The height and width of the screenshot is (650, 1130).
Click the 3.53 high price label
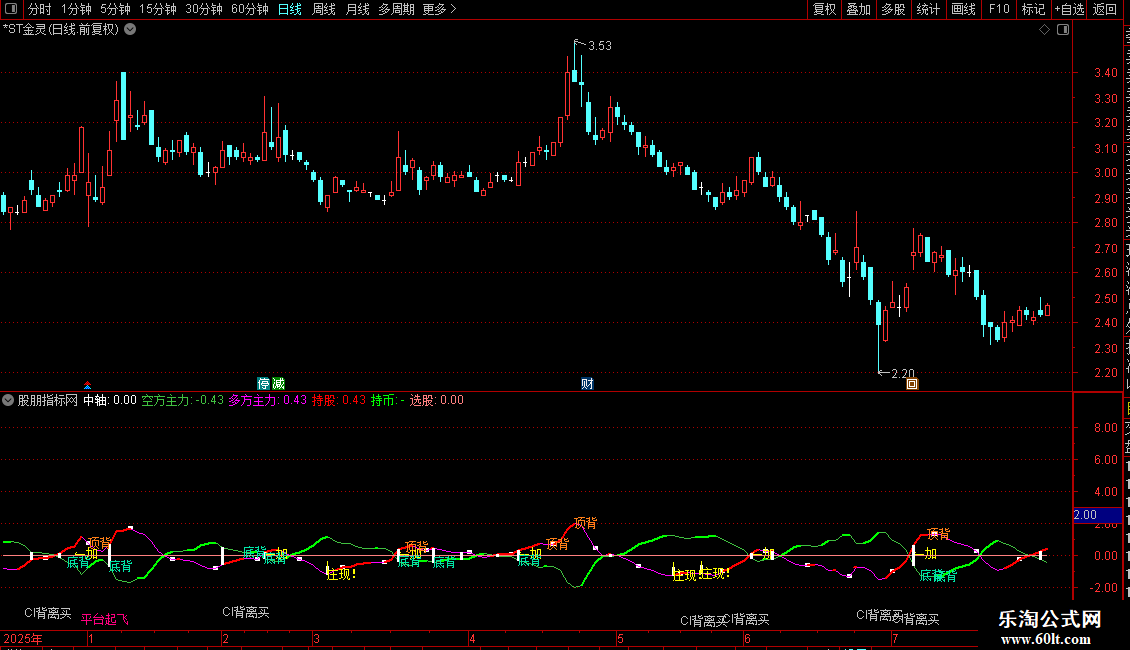click(x=600, y=46)
